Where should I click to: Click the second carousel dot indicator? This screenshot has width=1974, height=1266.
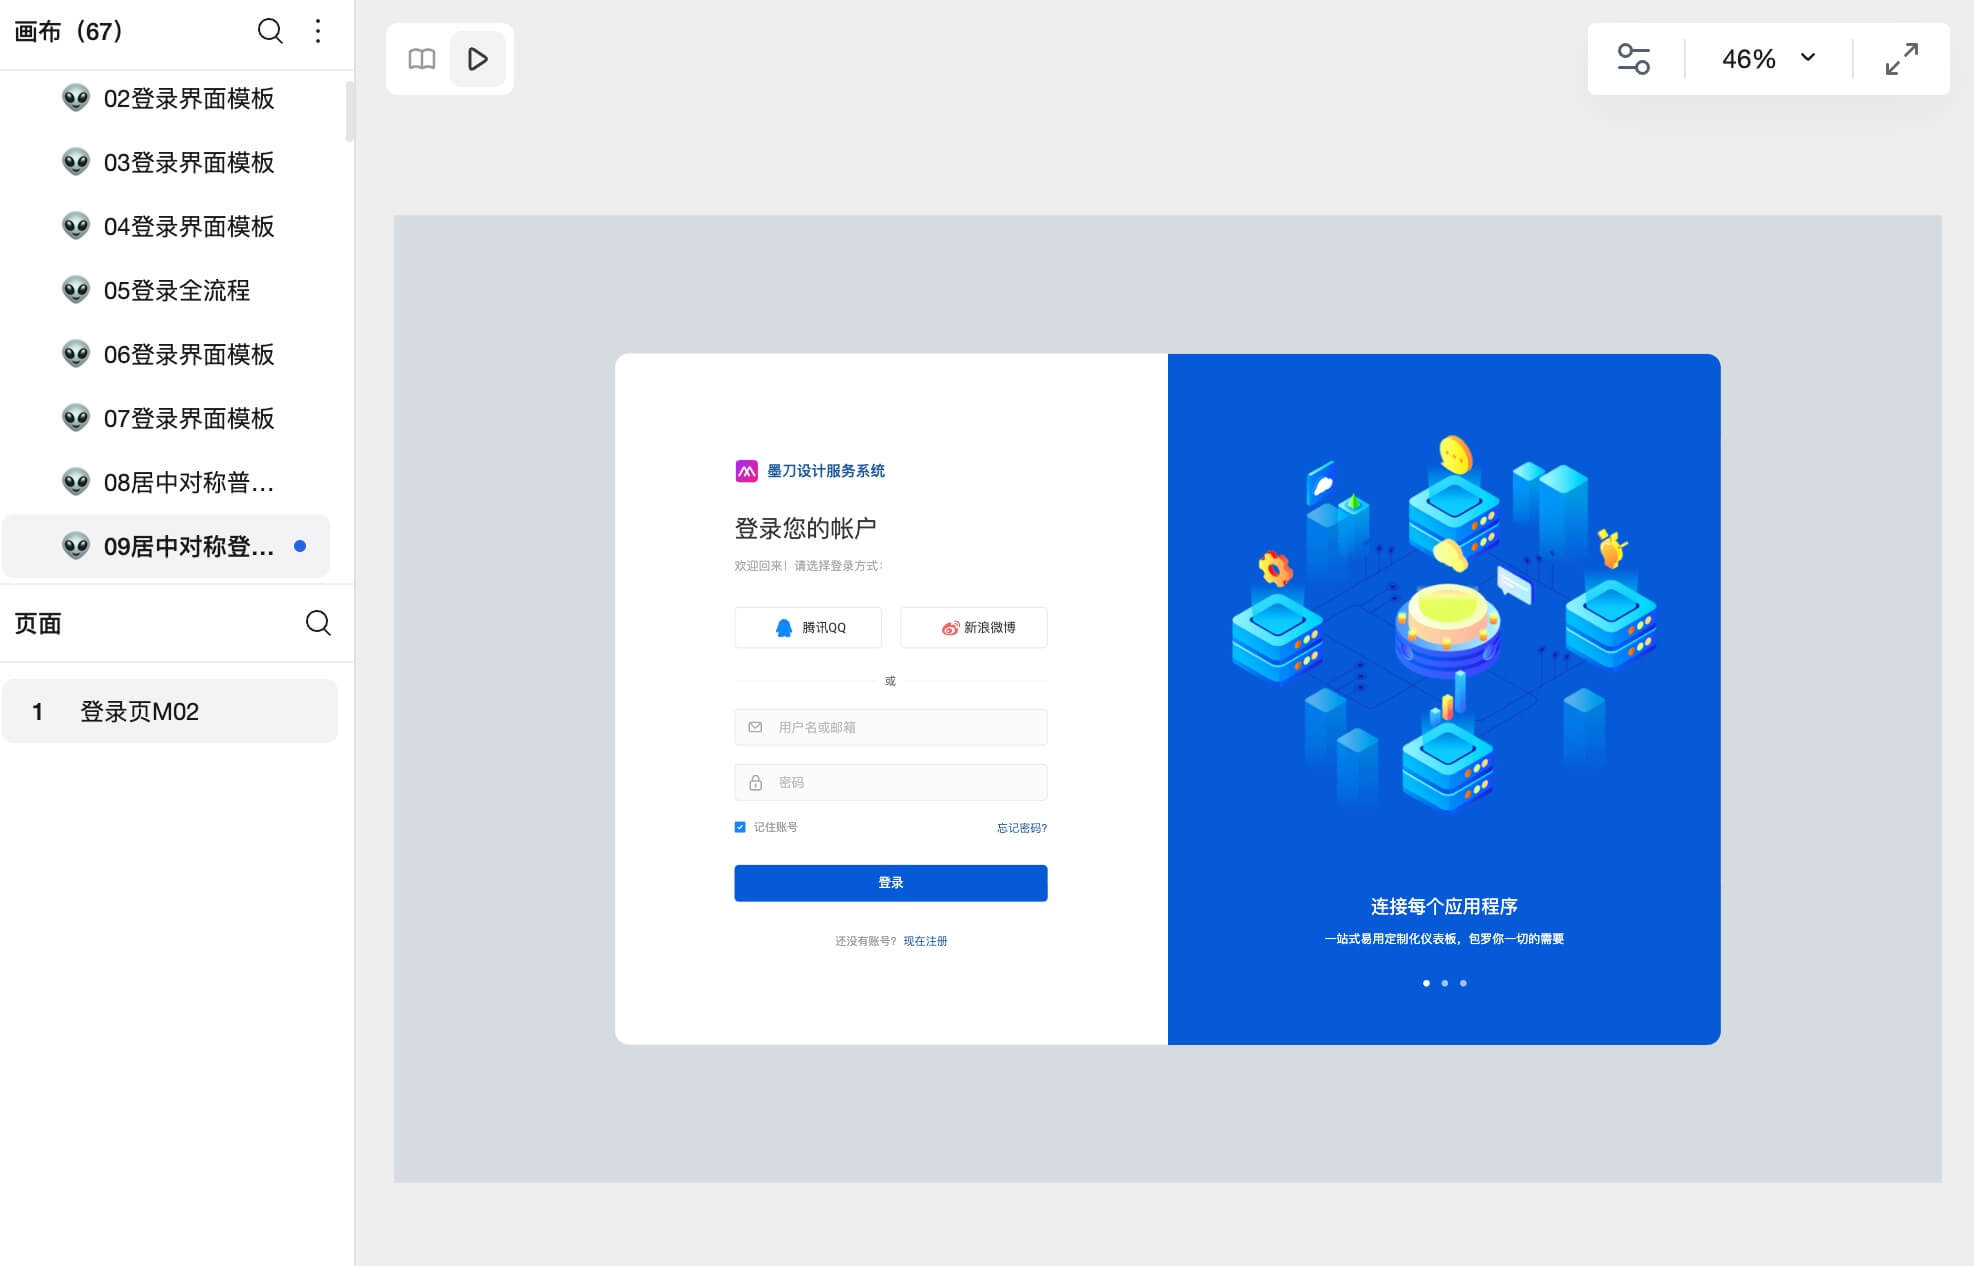click(1444, 983)
